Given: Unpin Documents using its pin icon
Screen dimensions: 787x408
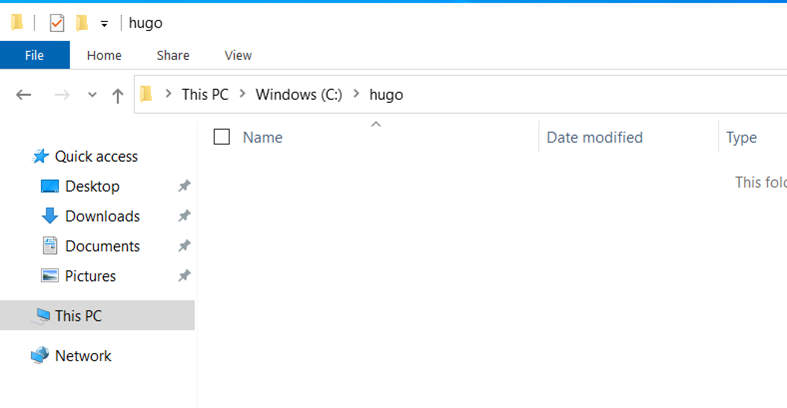Looking at the screenshot, I should pos(184,246).
